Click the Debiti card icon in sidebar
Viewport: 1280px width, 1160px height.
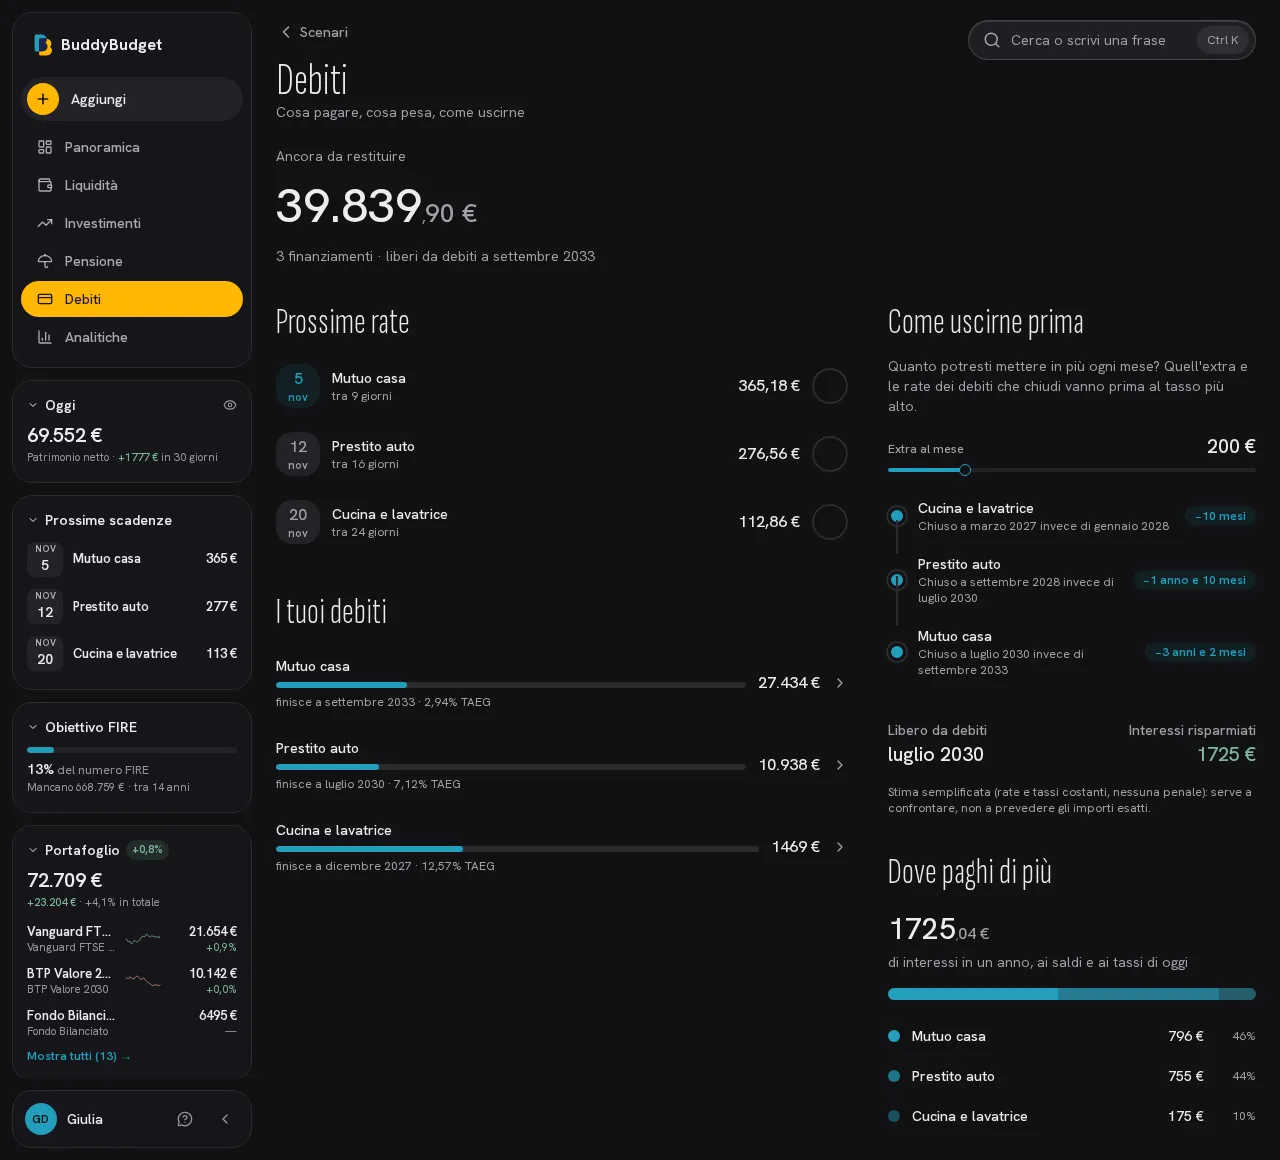45,299
